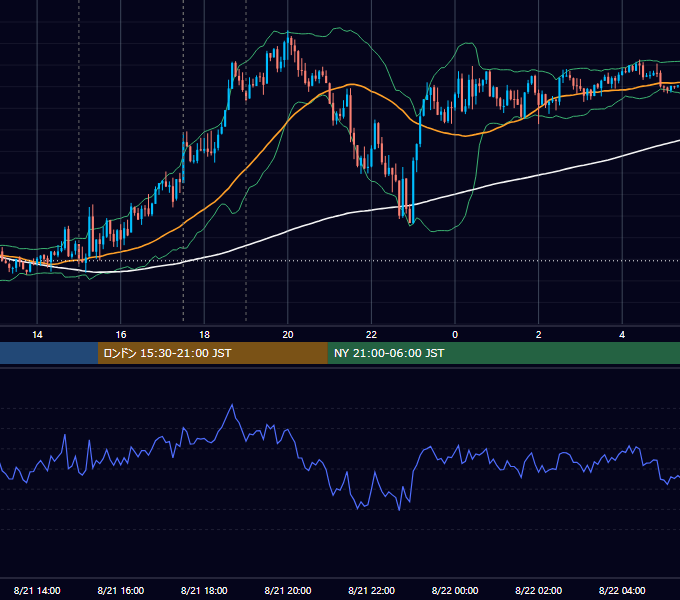Click the 8/21 20:00 timestamp label
The image size is (680, 600).
pyautogui.click(x=288, y=590)
